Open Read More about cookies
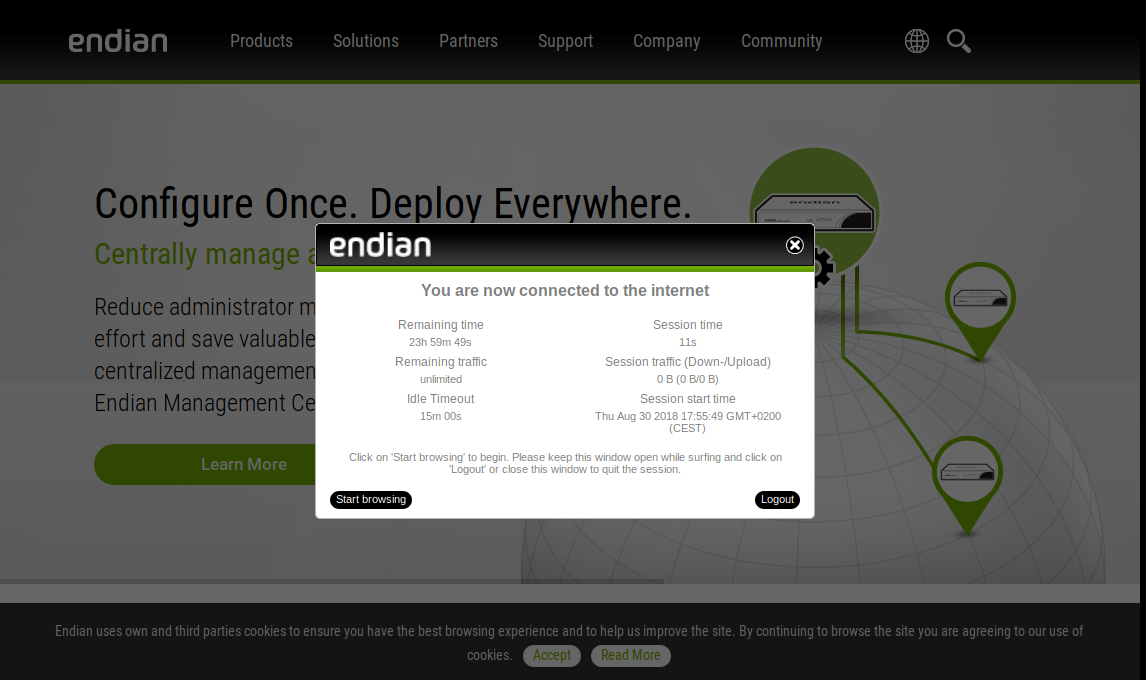The height and width of the screenshot is (680, 1146). (631, 655)
